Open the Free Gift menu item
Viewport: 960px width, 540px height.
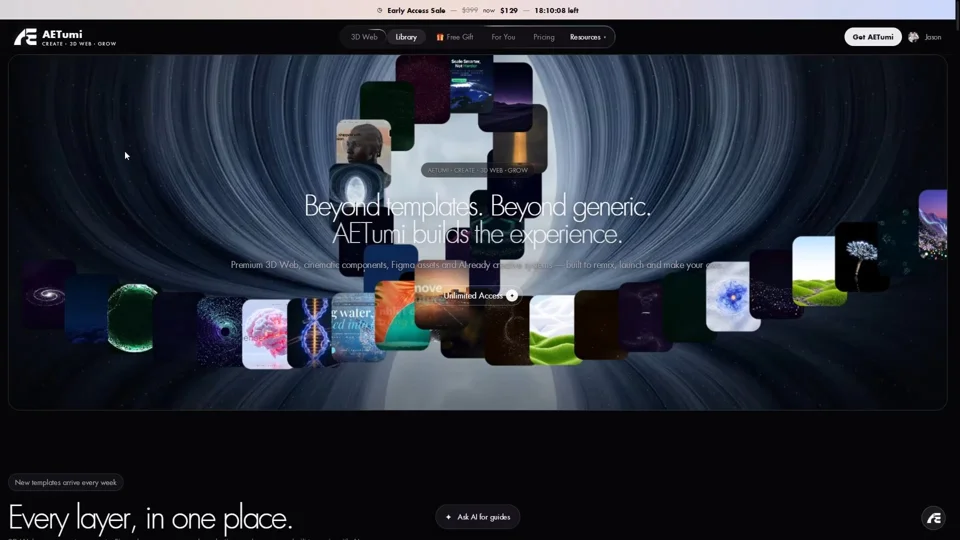click(x=455, y=37)
